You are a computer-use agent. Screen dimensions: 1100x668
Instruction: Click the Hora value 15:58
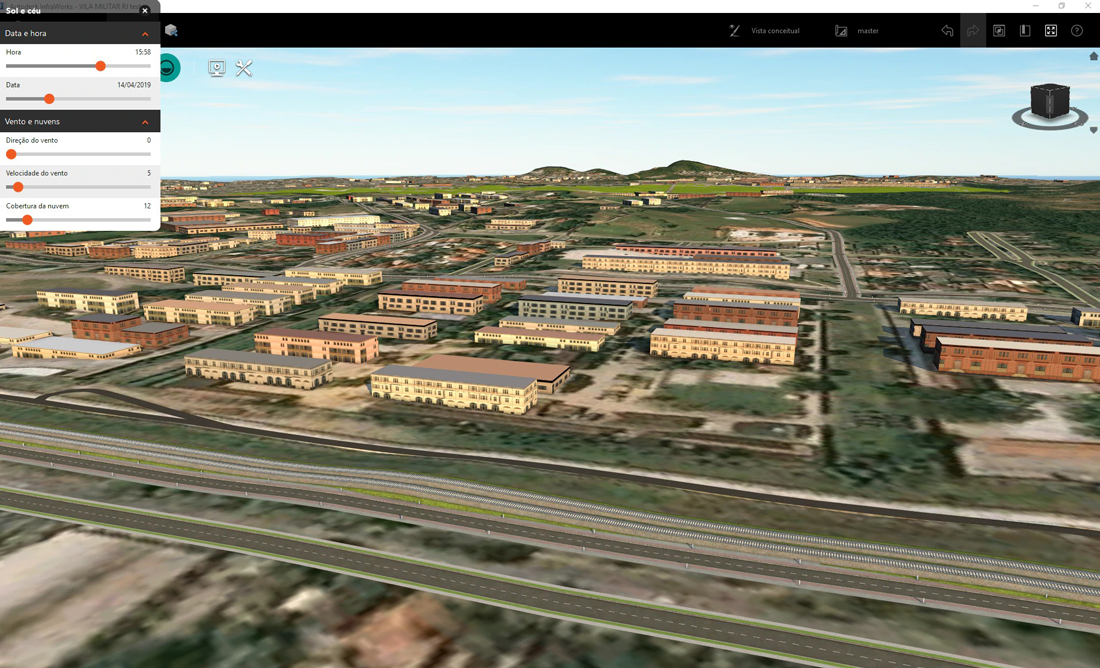click(143, 52)
